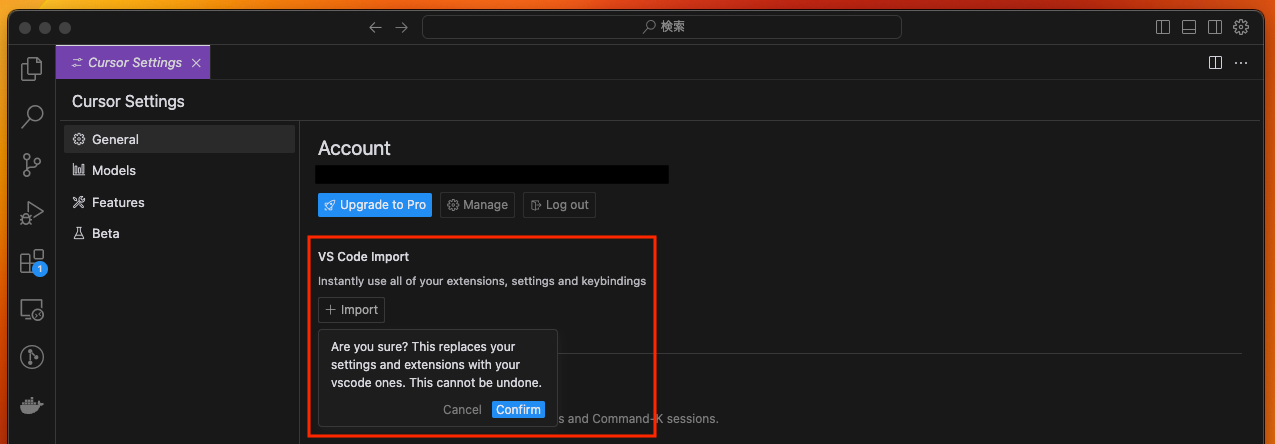Select General in settings sidebar
The width and height of the screenshot is (1275, 444).
click(x=180, y=139)
